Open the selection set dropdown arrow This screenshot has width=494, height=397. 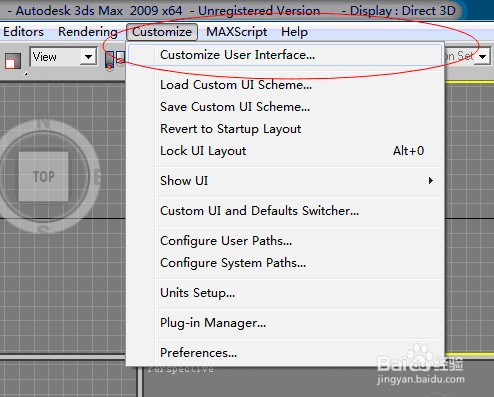(x=483, y=57)
